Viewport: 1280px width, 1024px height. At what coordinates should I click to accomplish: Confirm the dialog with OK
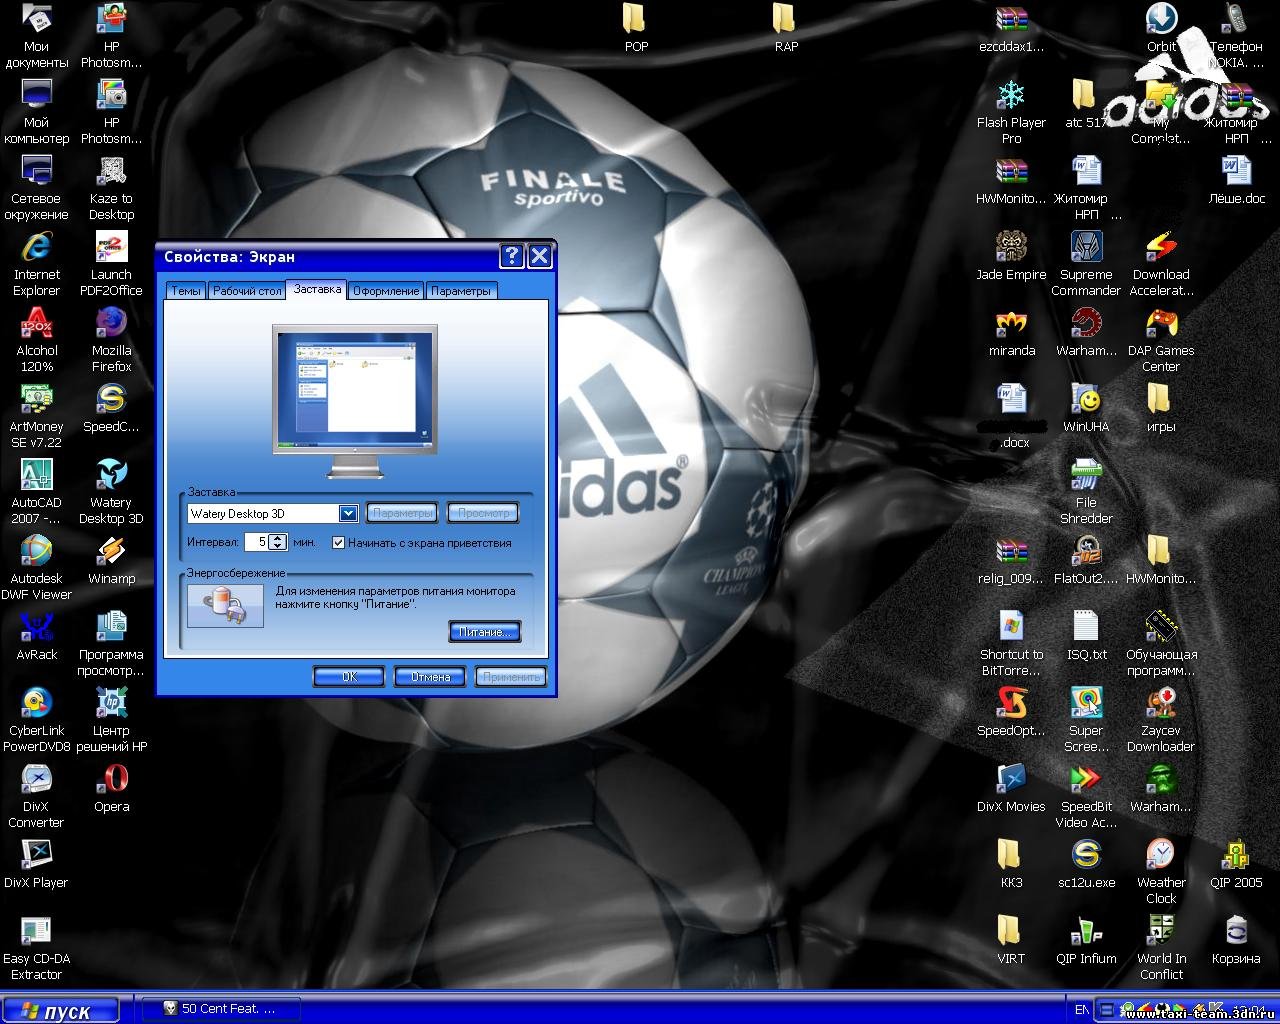pos(349,677)
